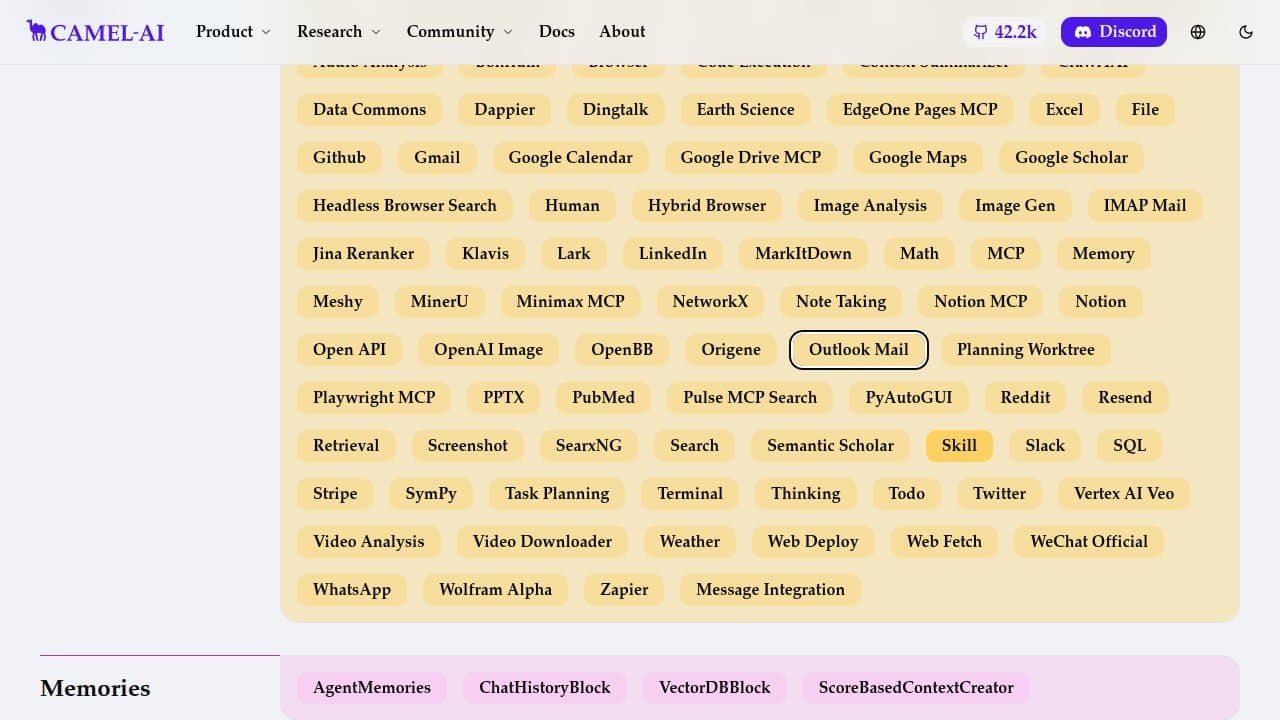Expand the Community dropdown menu
The image size is (1280, 720).
(x=460, y=32)
